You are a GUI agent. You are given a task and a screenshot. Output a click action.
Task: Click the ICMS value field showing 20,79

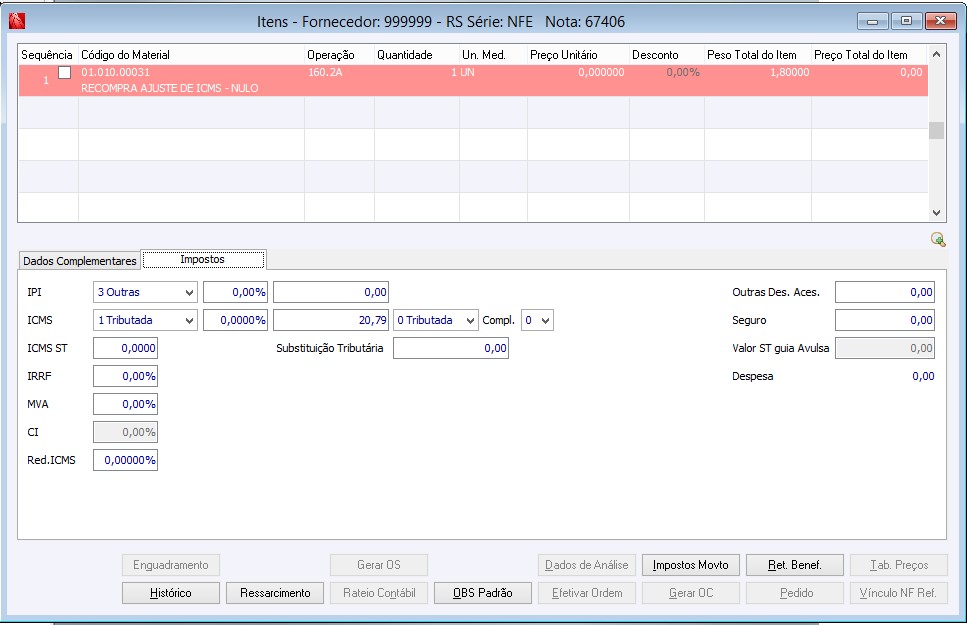click(331, 320)
